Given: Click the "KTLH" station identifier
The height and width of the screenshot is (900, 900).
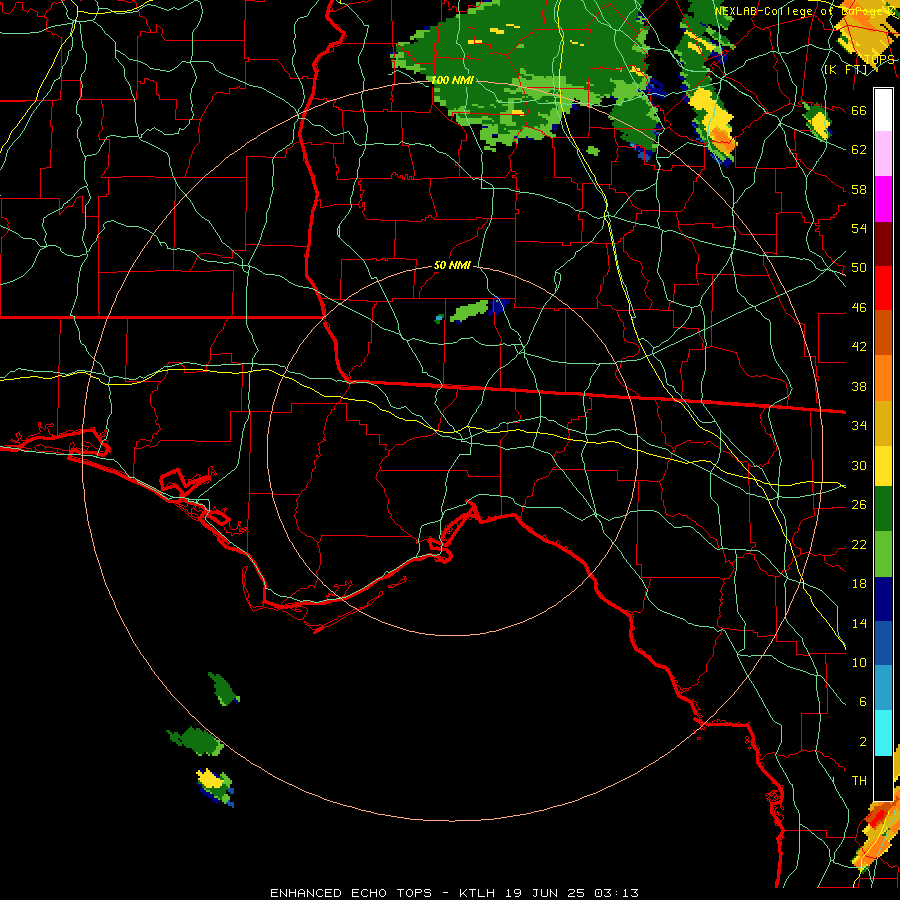Looking at the screenshot, I should 479,893.
